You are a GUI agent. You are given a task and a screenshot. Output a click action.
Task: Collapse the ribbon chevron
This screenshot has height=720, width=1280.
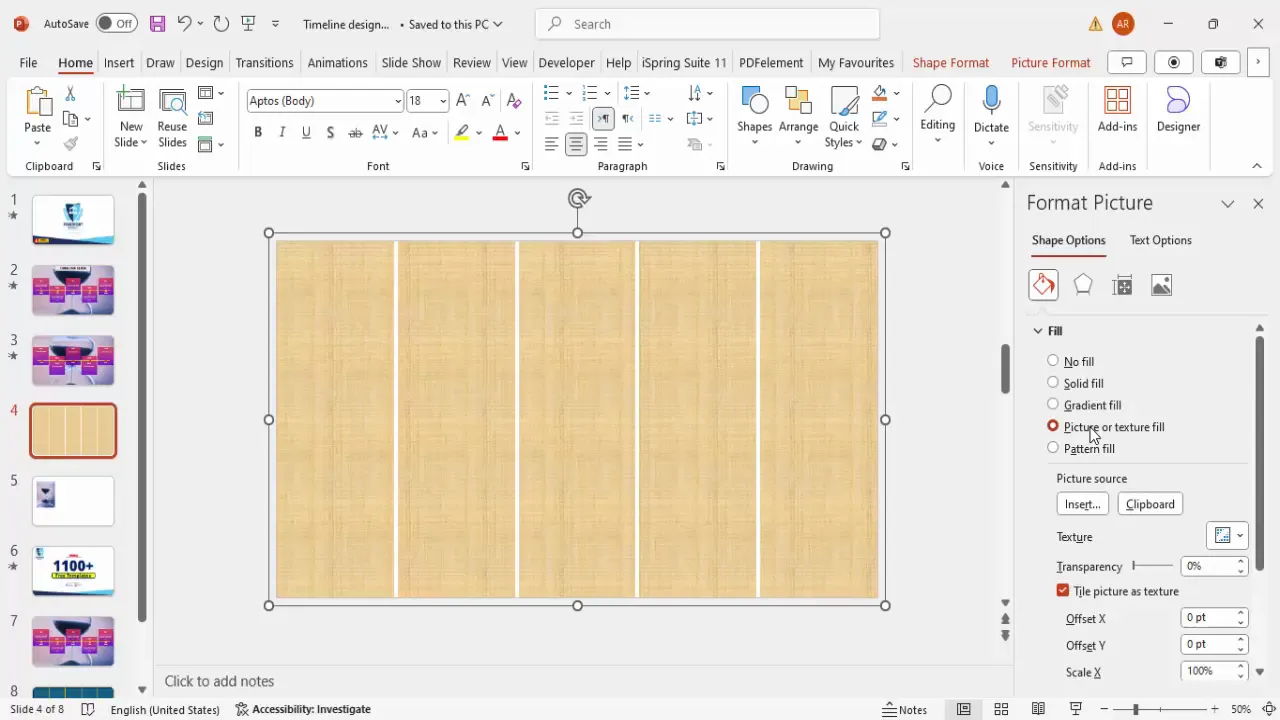(x=1257, y=166)
